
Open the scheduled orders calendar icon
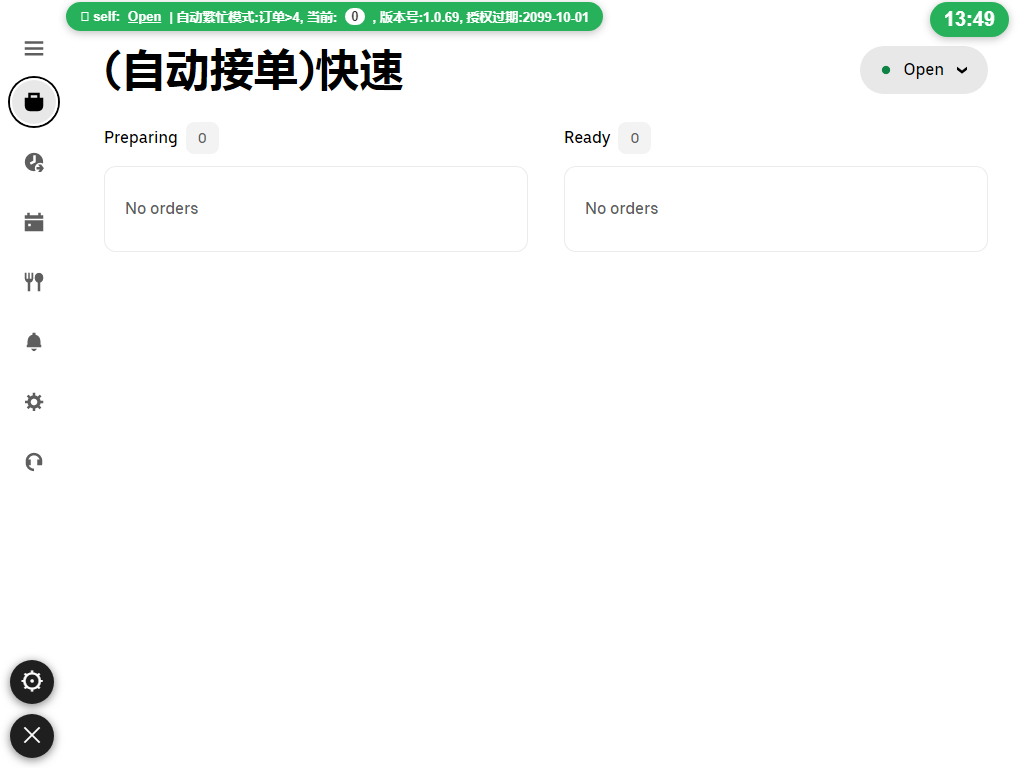click(x=34, y=222)
